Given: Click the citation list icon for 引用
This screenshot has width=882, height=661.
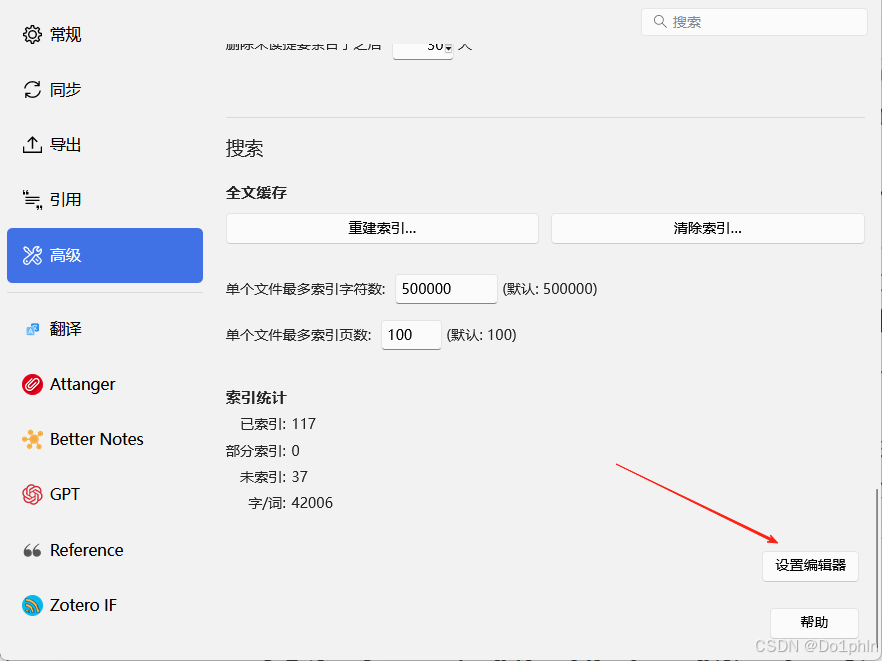Looking at the screenshot, I should point(32,200).
